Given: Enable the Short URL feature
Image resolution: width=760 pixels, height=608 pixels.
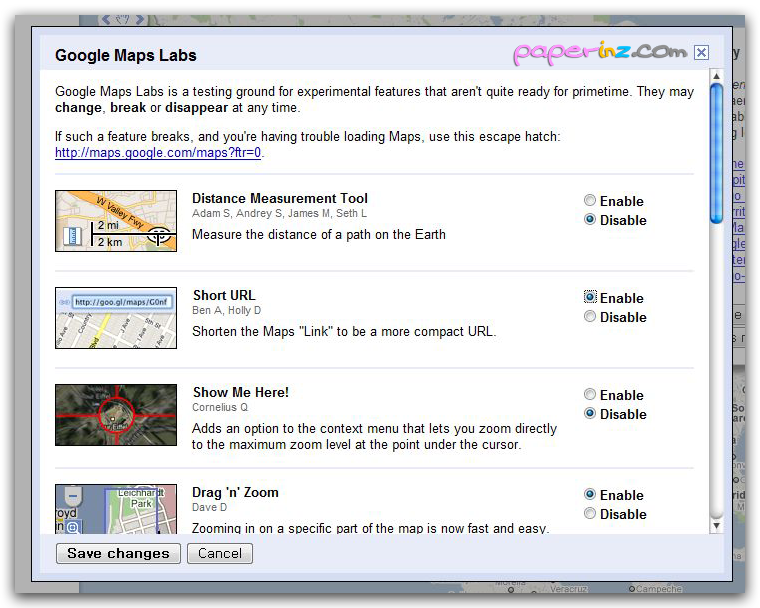Looking at the screenshot, I should [589, 297].
